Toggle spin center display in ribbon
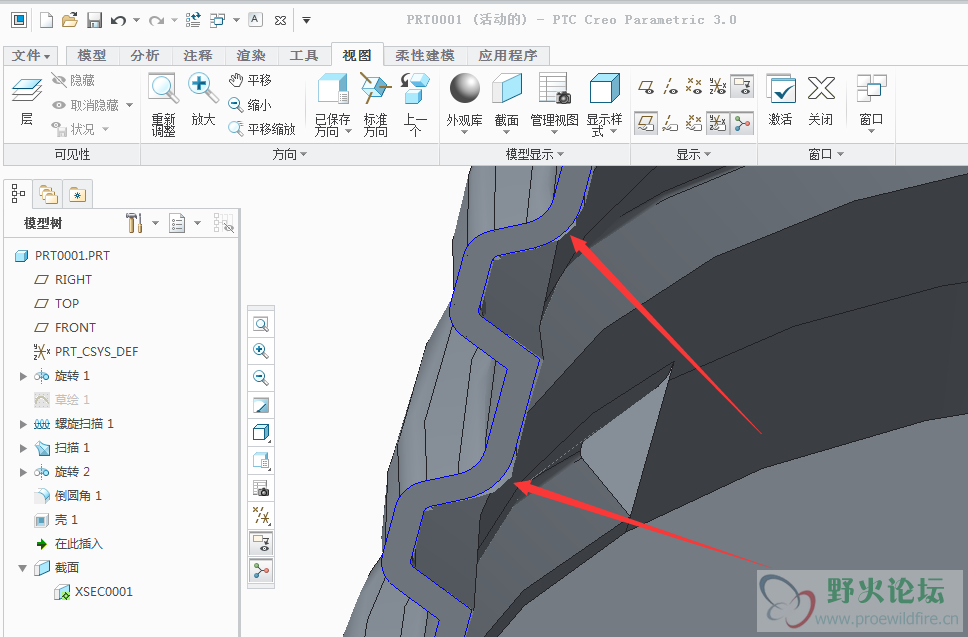968x637 pixels. (x=742, y=123)
